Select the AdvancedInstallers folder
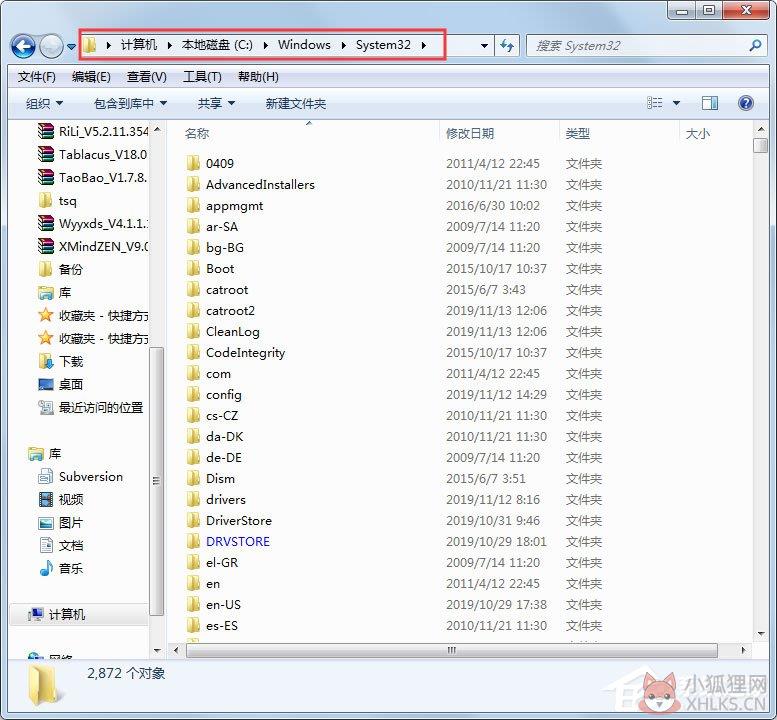 (x=251, y=185)
